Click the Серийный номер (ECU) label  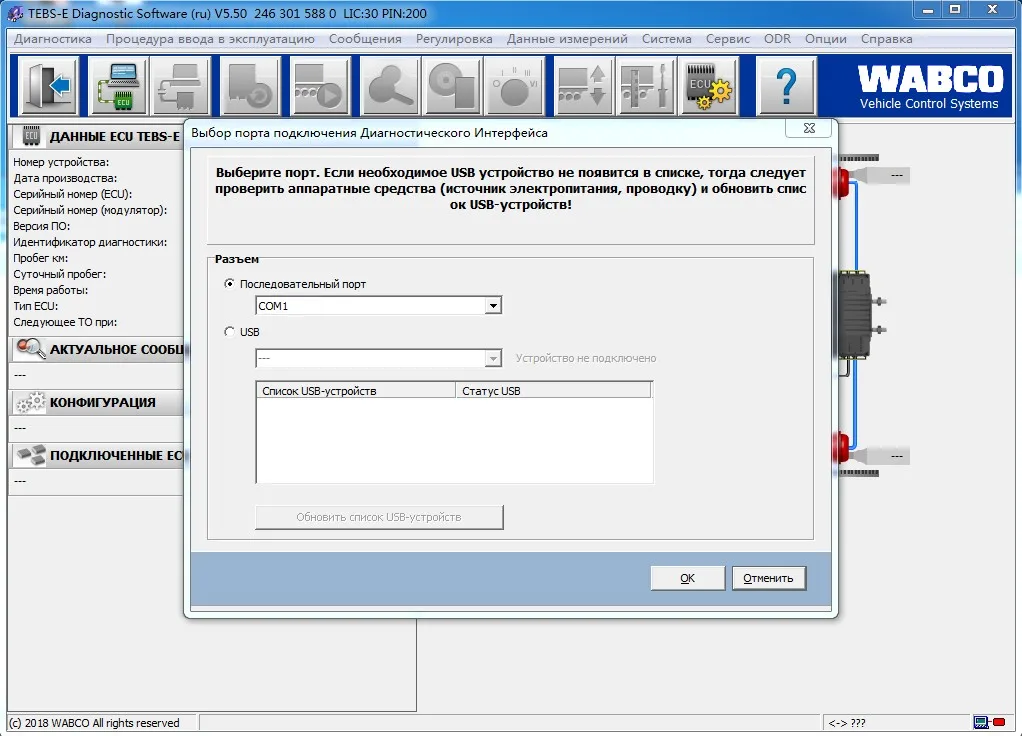pos(72,194)
